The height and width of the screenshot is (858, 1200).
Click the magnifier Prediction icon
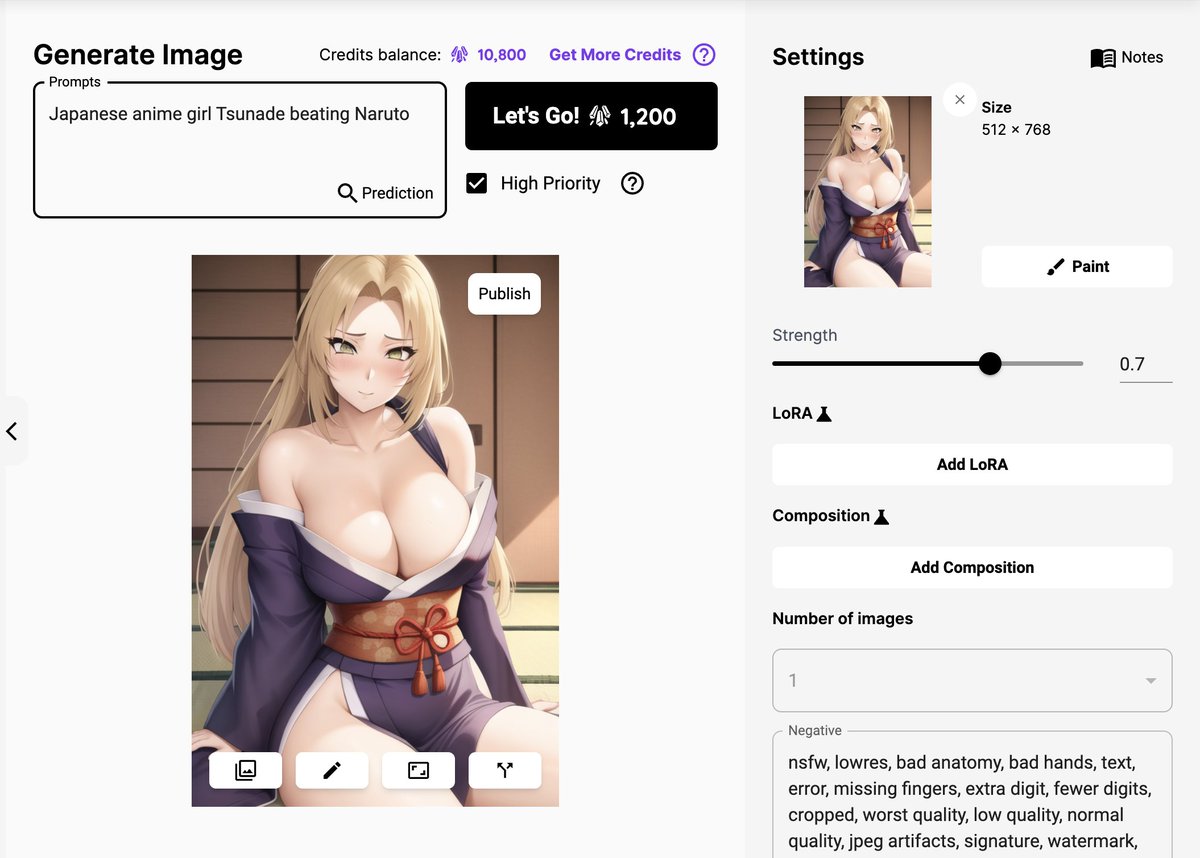point(347,193)
